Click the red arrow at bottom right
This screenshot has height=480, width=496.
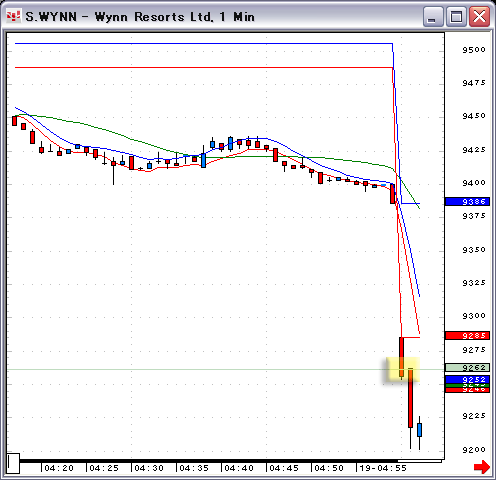point(482,467)
